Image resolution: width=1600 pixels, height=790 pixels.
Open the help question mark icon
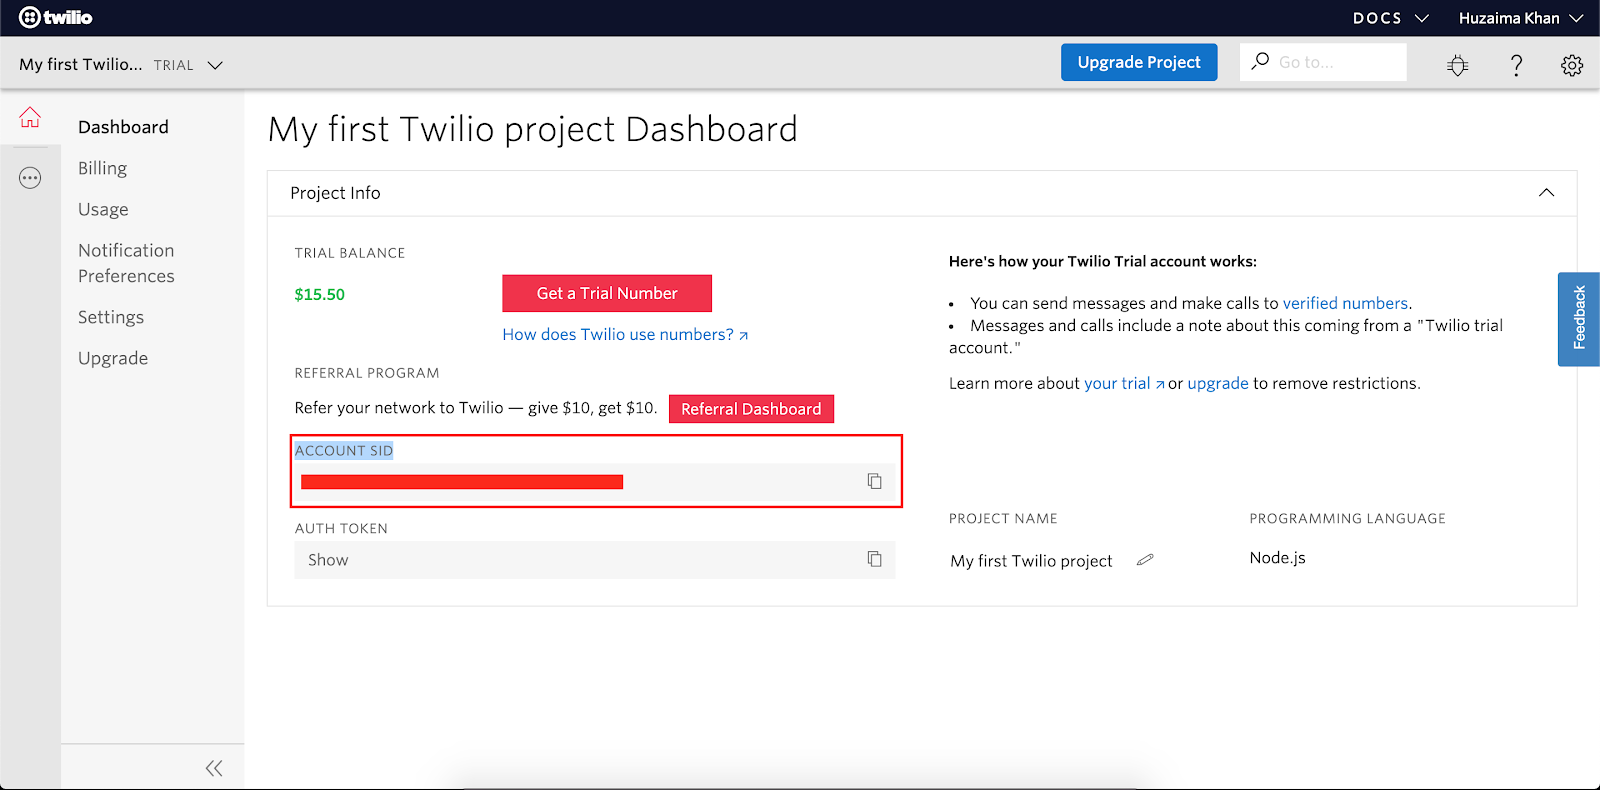pos(1516,65)
